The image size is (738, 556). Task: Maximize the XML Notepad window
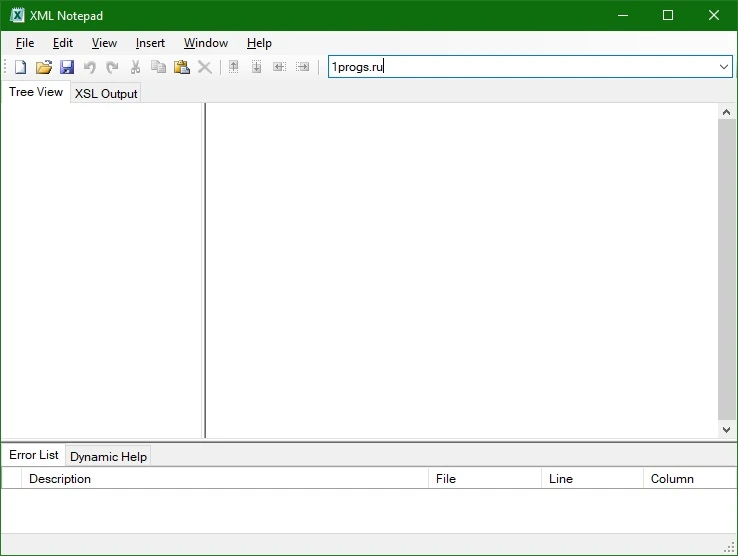pyautogui.click(x=667, y=15)
